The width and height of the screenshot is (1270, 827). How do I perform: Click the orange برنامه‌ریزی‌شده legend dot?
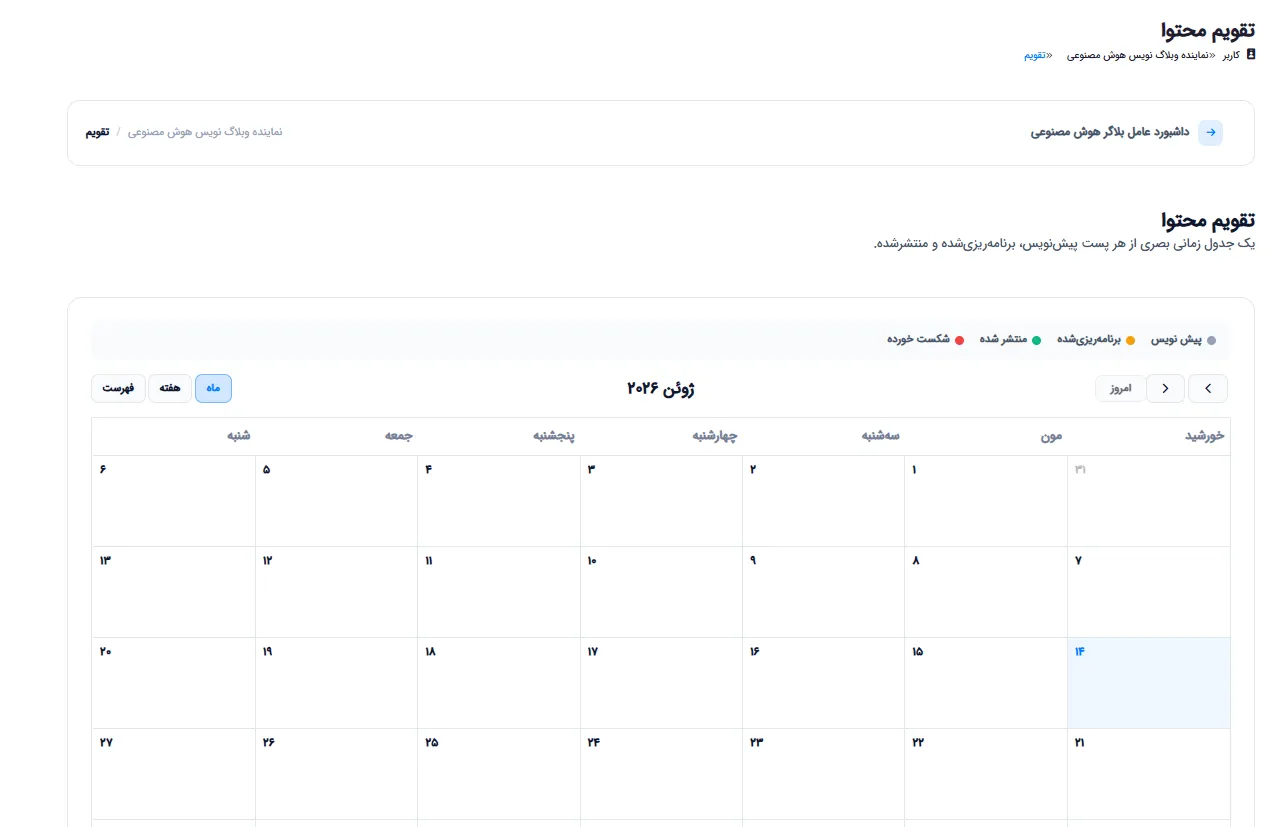pyautogui.click(x=1131, y=341)
